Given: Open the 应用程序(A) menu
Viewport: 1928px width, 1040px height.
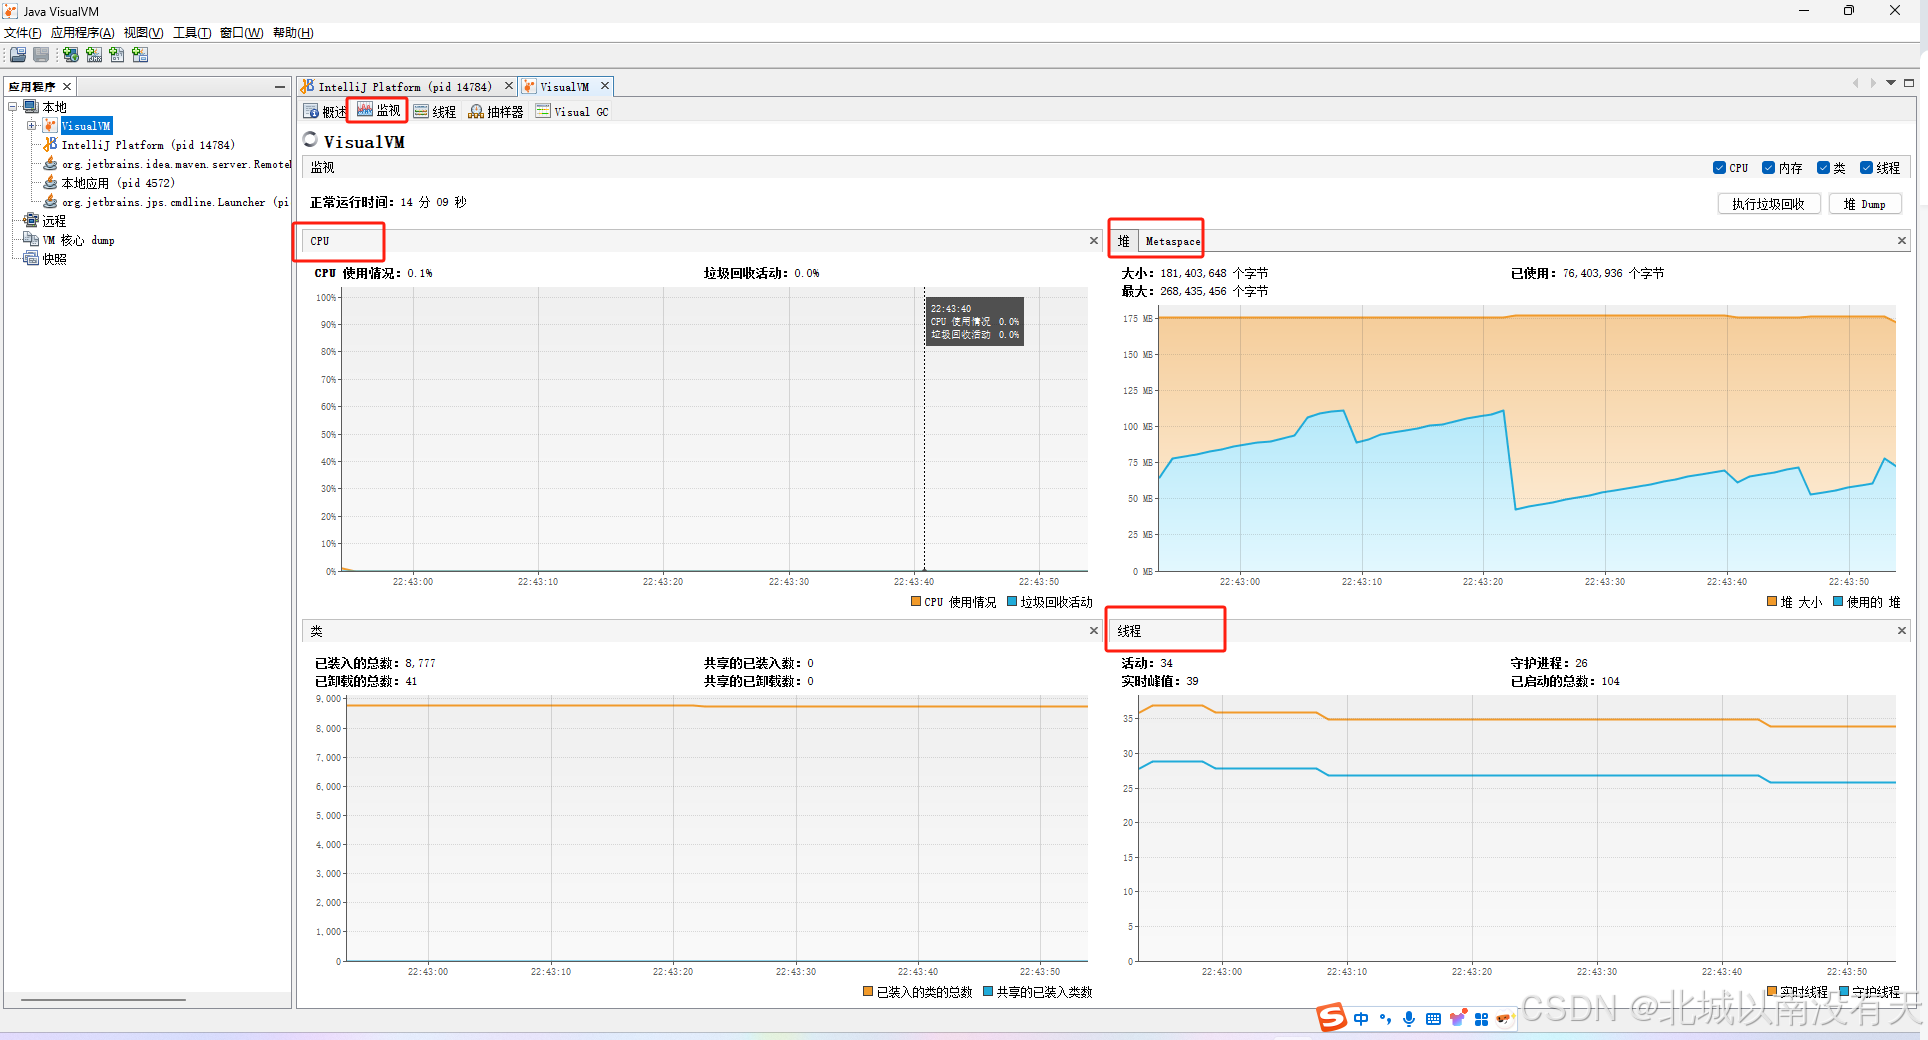Looking at the screenshot, I should [82, 33].
